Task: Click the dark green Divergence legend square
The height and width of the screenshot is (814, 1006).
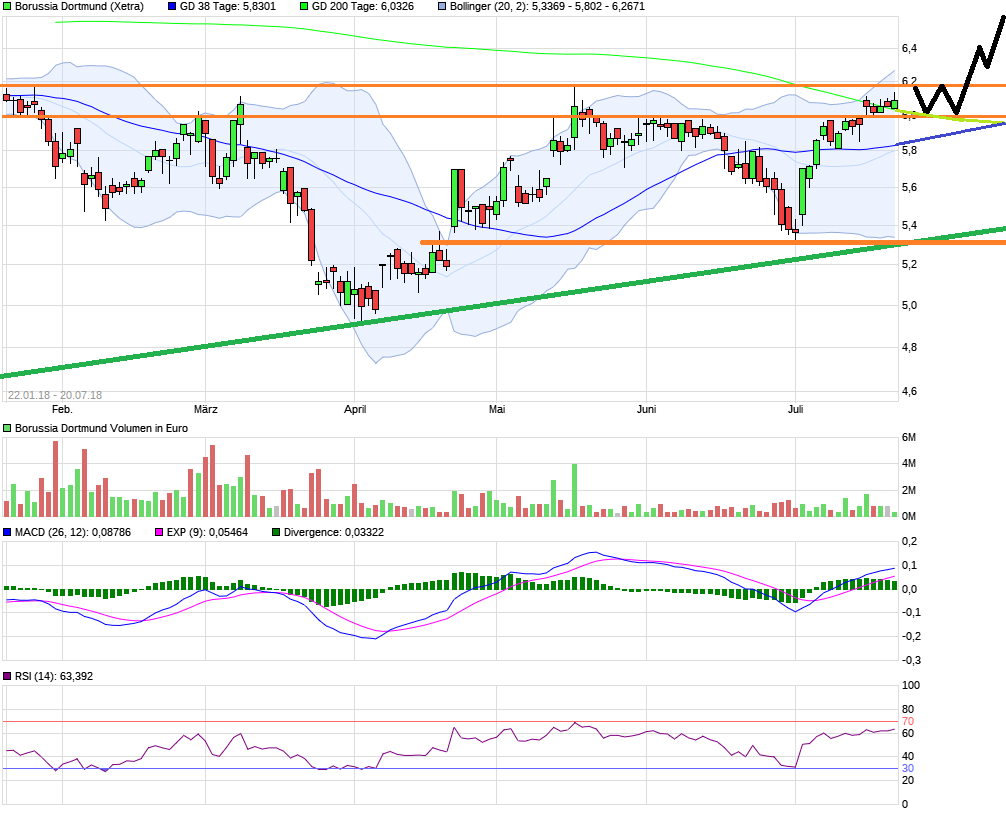Action: click(x=276, y=532)
